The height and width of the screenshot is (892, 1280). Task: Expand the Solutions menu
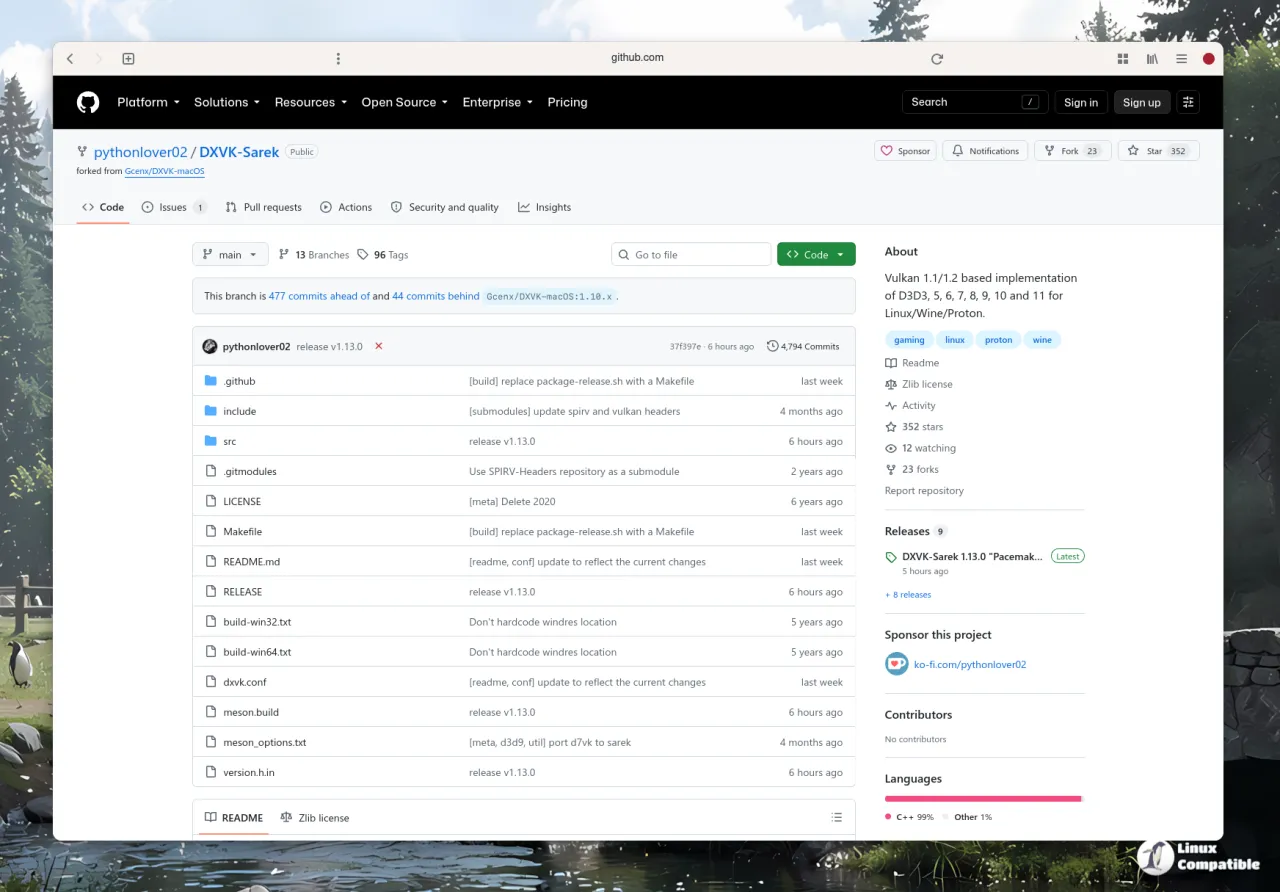[x=227, y=102]
